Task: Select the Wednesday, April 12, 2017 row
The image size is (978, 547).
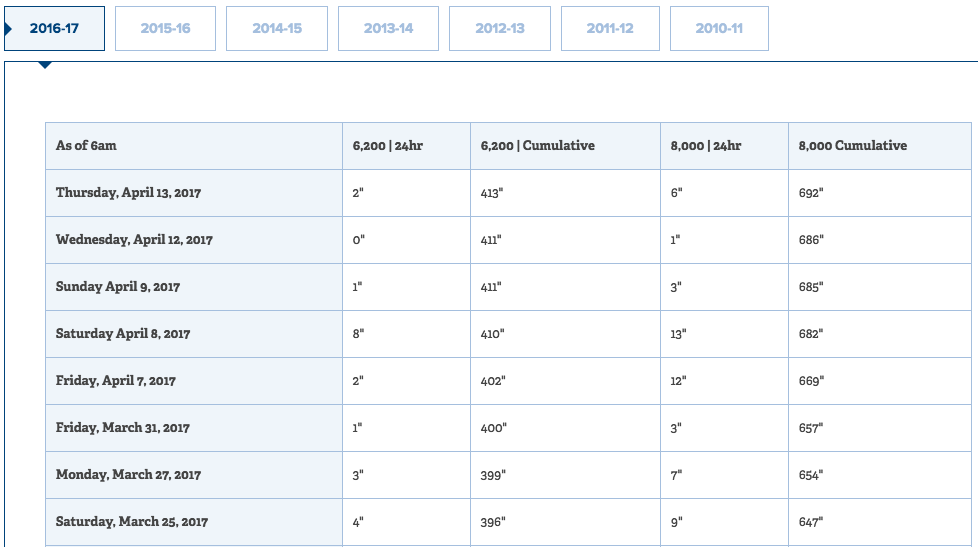Action: [508, 240]
